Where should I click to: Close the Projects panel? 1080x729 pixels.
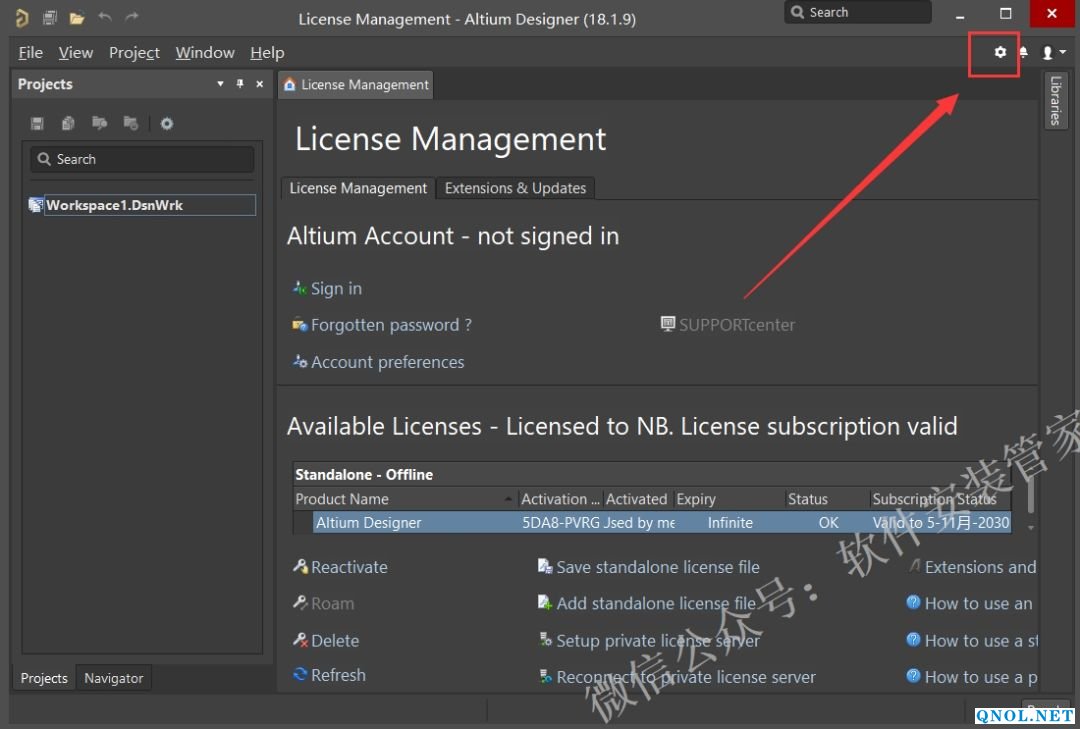pos(260,84)
